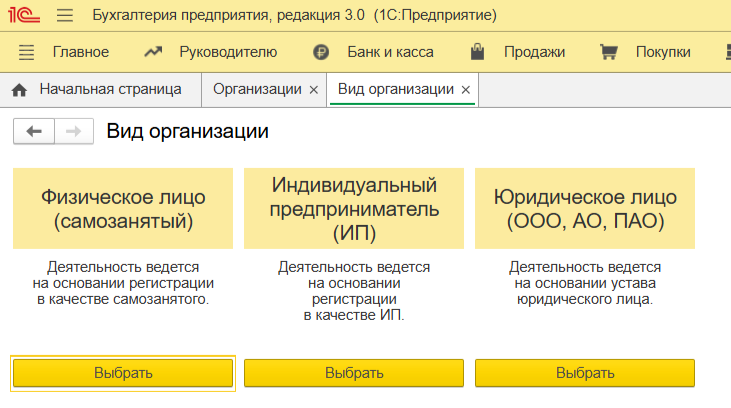Viewport: 731px width, 408px height.
Task: Close the Вид организации tab
Action: (x=465, y=90)
